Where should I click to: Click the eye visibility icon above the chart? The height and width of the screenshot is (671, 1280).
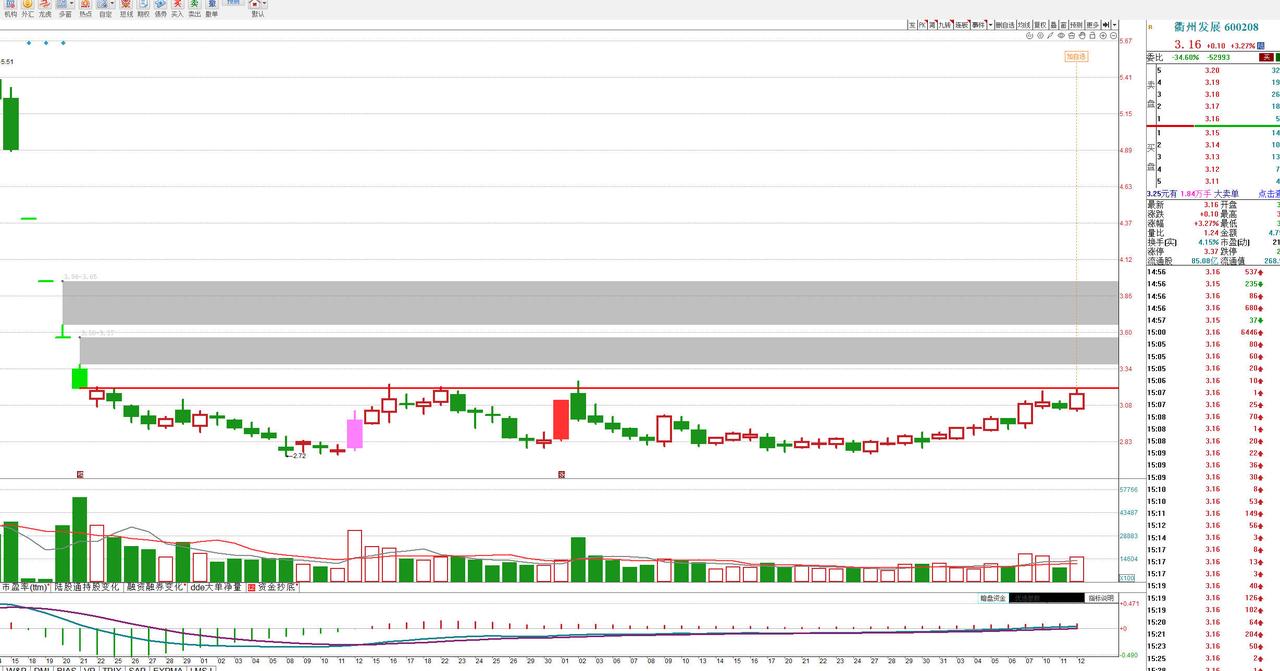(x=1061, y=36)
